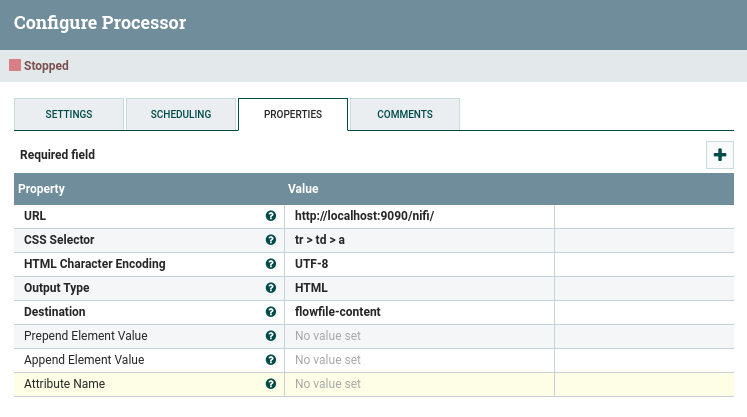Click the Destination help question icon

(x=271, y=312)
